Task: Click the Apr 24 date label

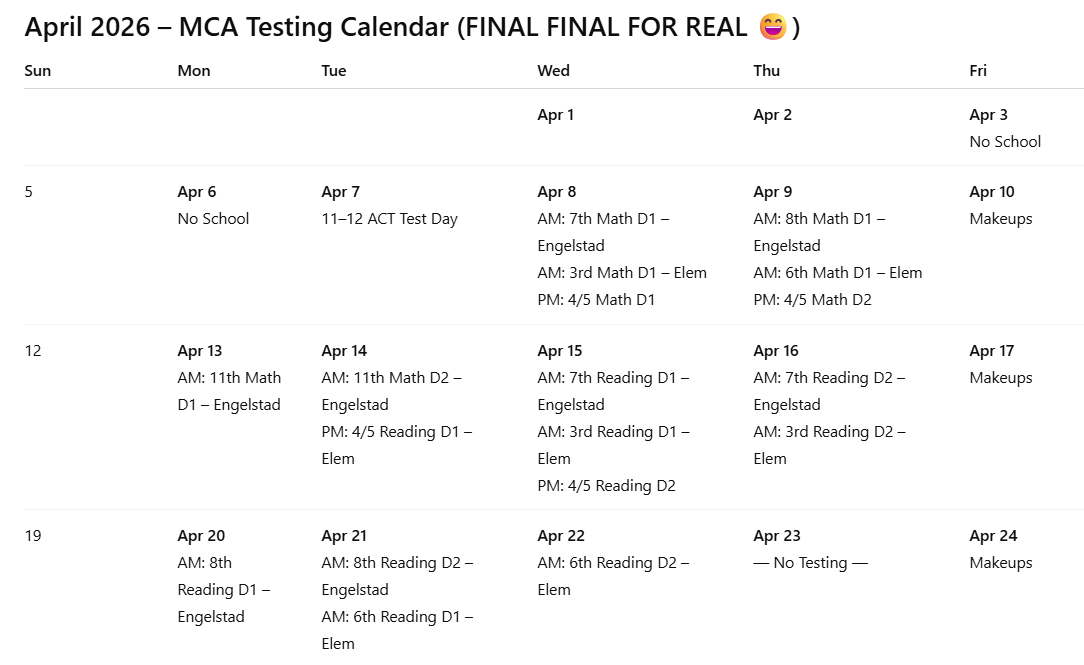Action: point(993,536)
